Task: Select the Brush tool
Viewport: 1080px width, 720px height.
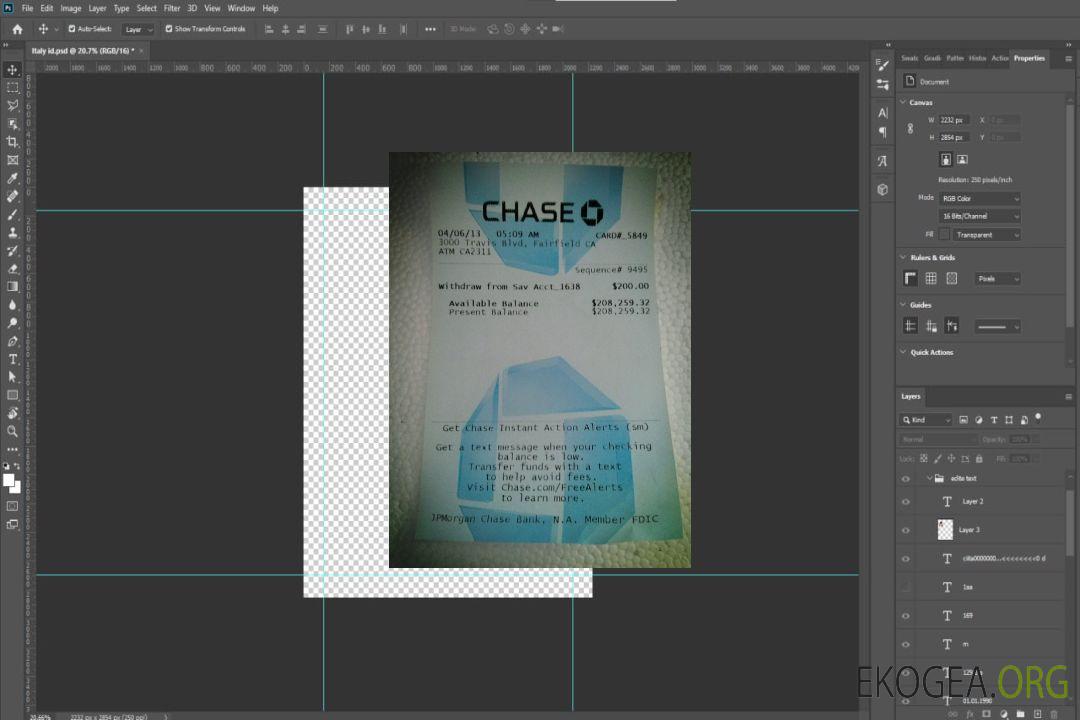Action: coord(12,214)
